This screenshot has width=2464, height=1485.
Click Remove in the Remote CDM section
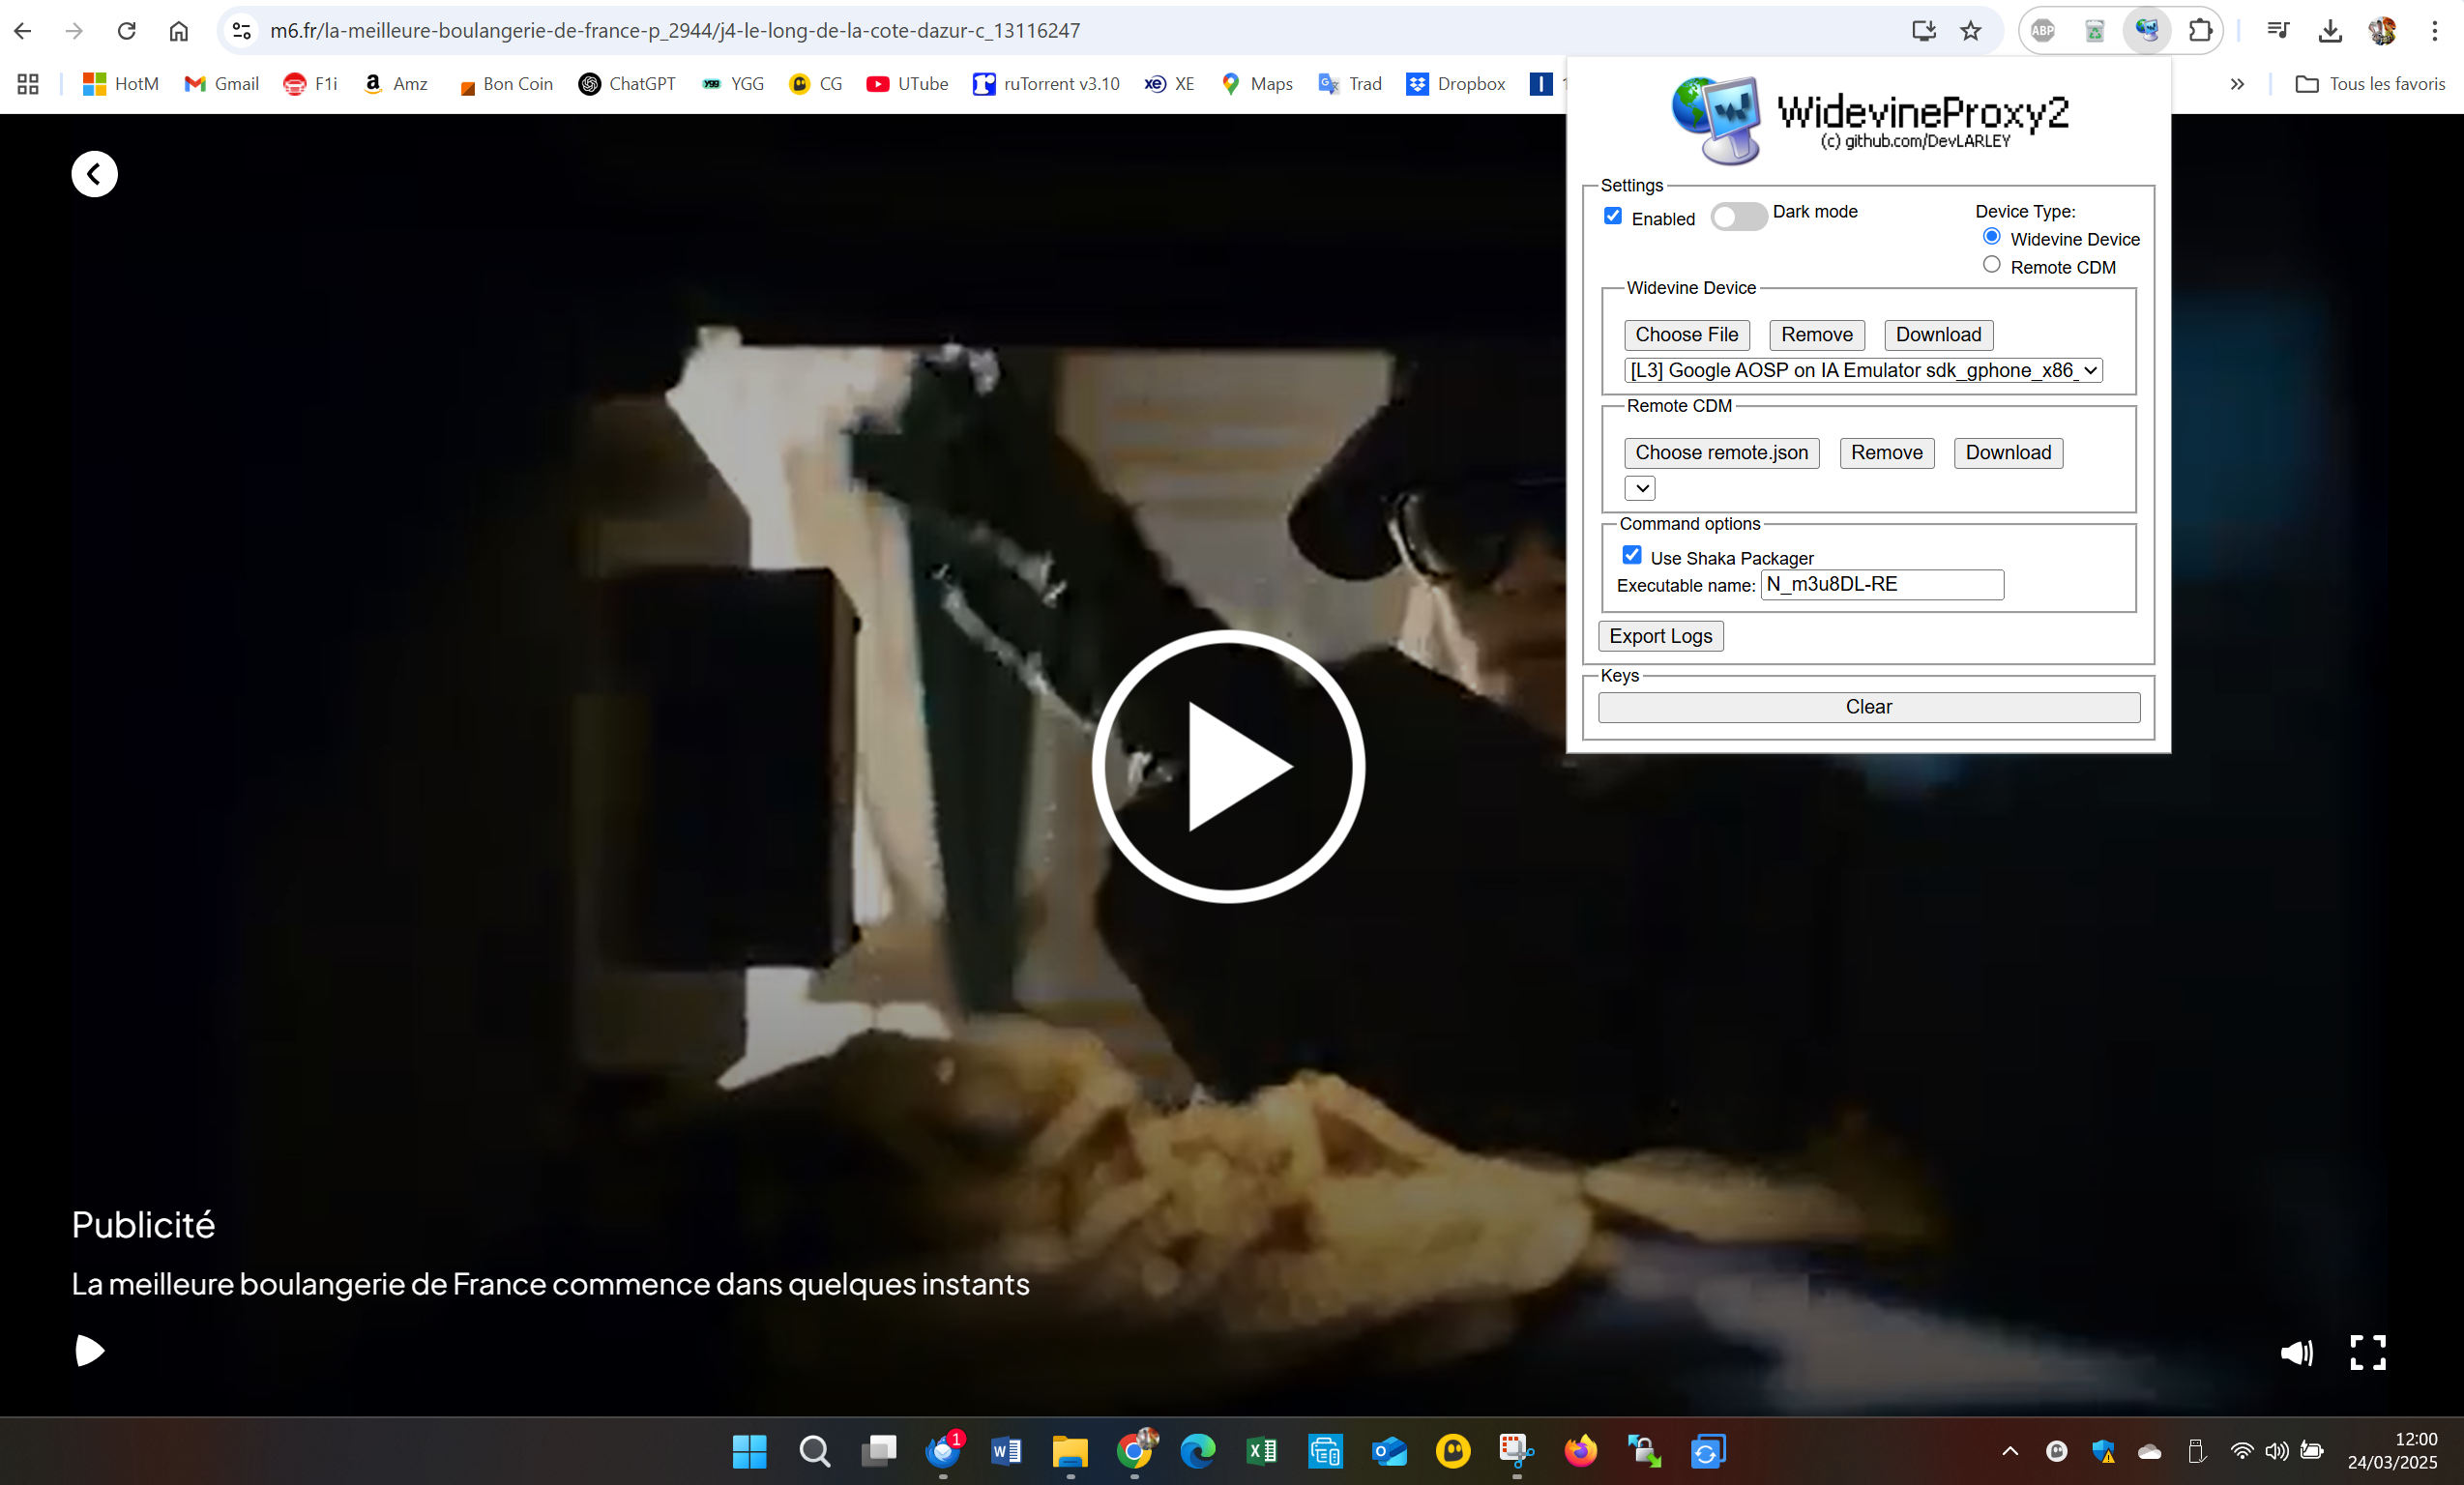[x=1886, y=453]
